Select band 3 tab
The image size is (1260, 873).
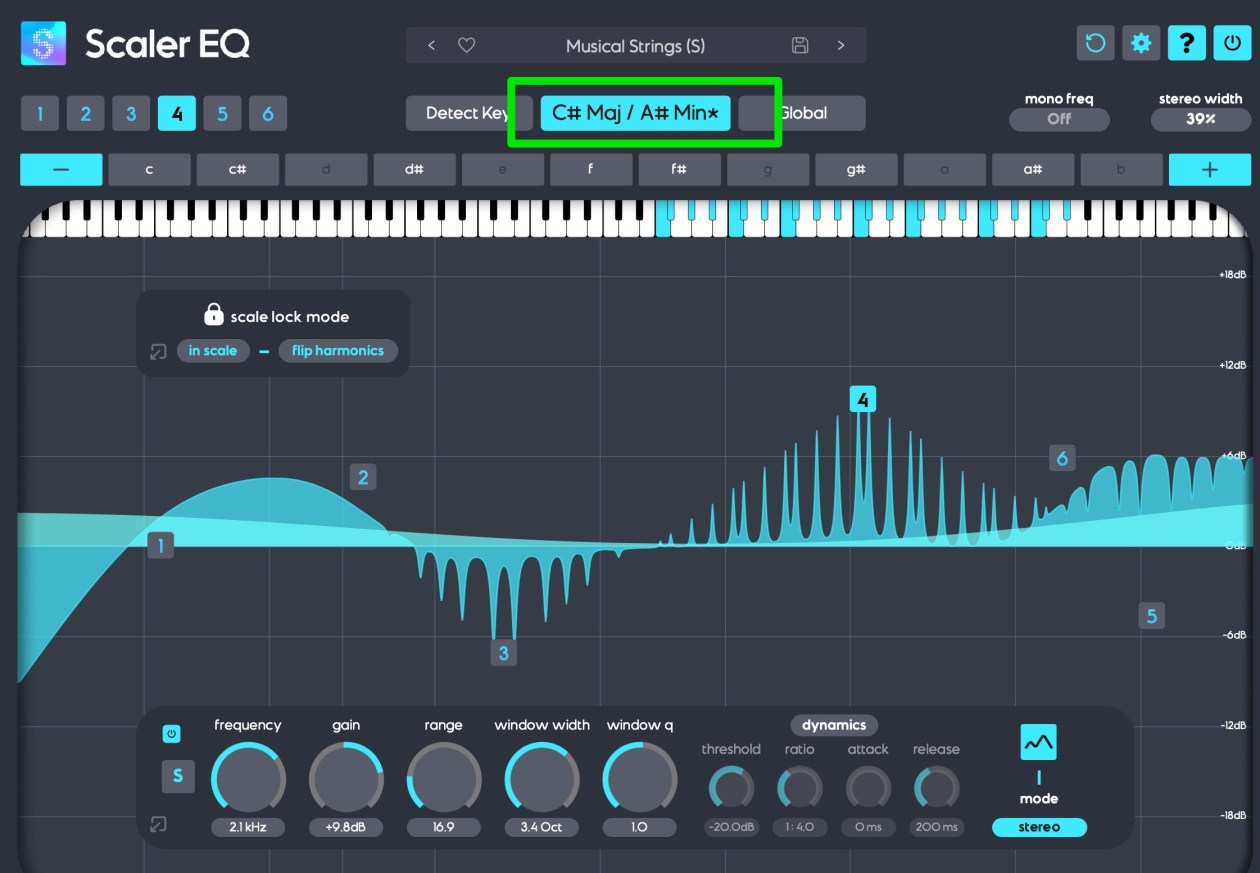pos(131,114)
